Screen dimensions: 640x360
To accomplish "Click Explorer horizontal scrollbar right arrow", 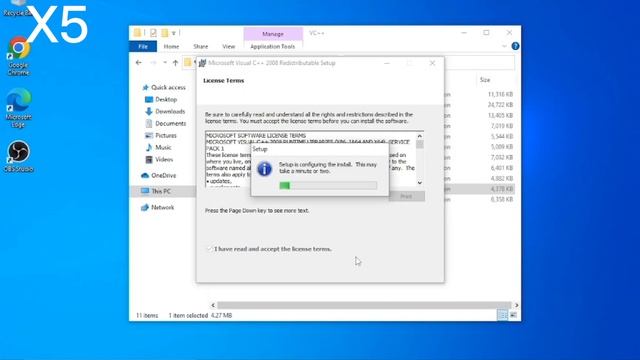I will pos(516,305).
